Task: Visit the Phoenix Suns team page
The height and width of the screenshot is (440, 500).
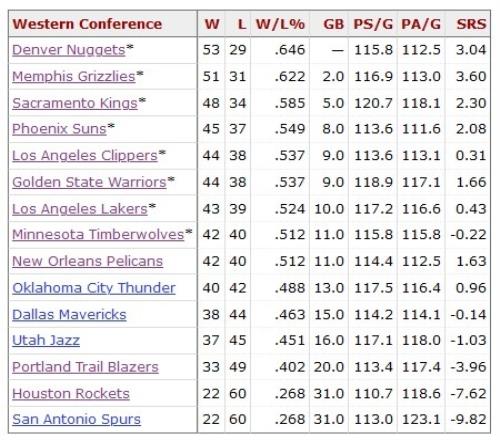Action: (59, 129)
